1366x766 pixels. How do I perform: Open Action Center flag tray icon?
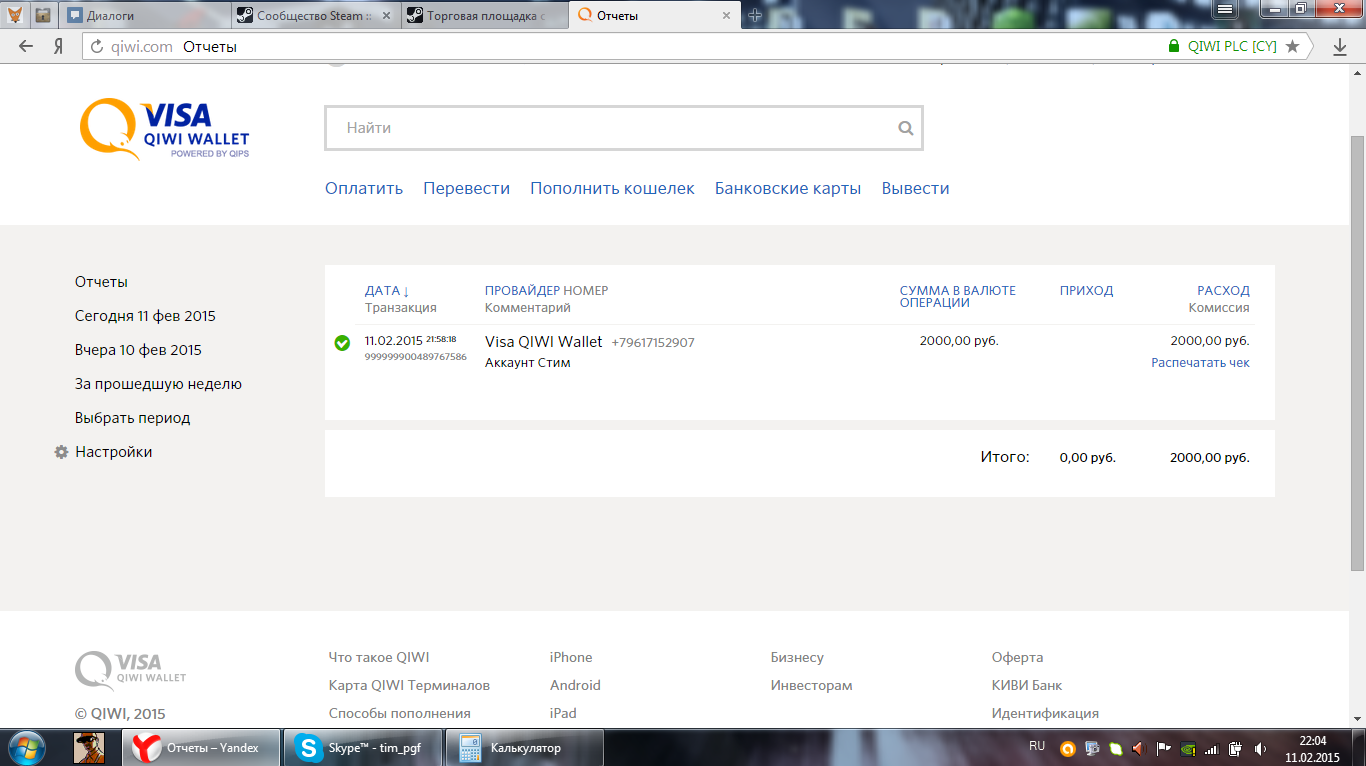tap(1163, 748)
